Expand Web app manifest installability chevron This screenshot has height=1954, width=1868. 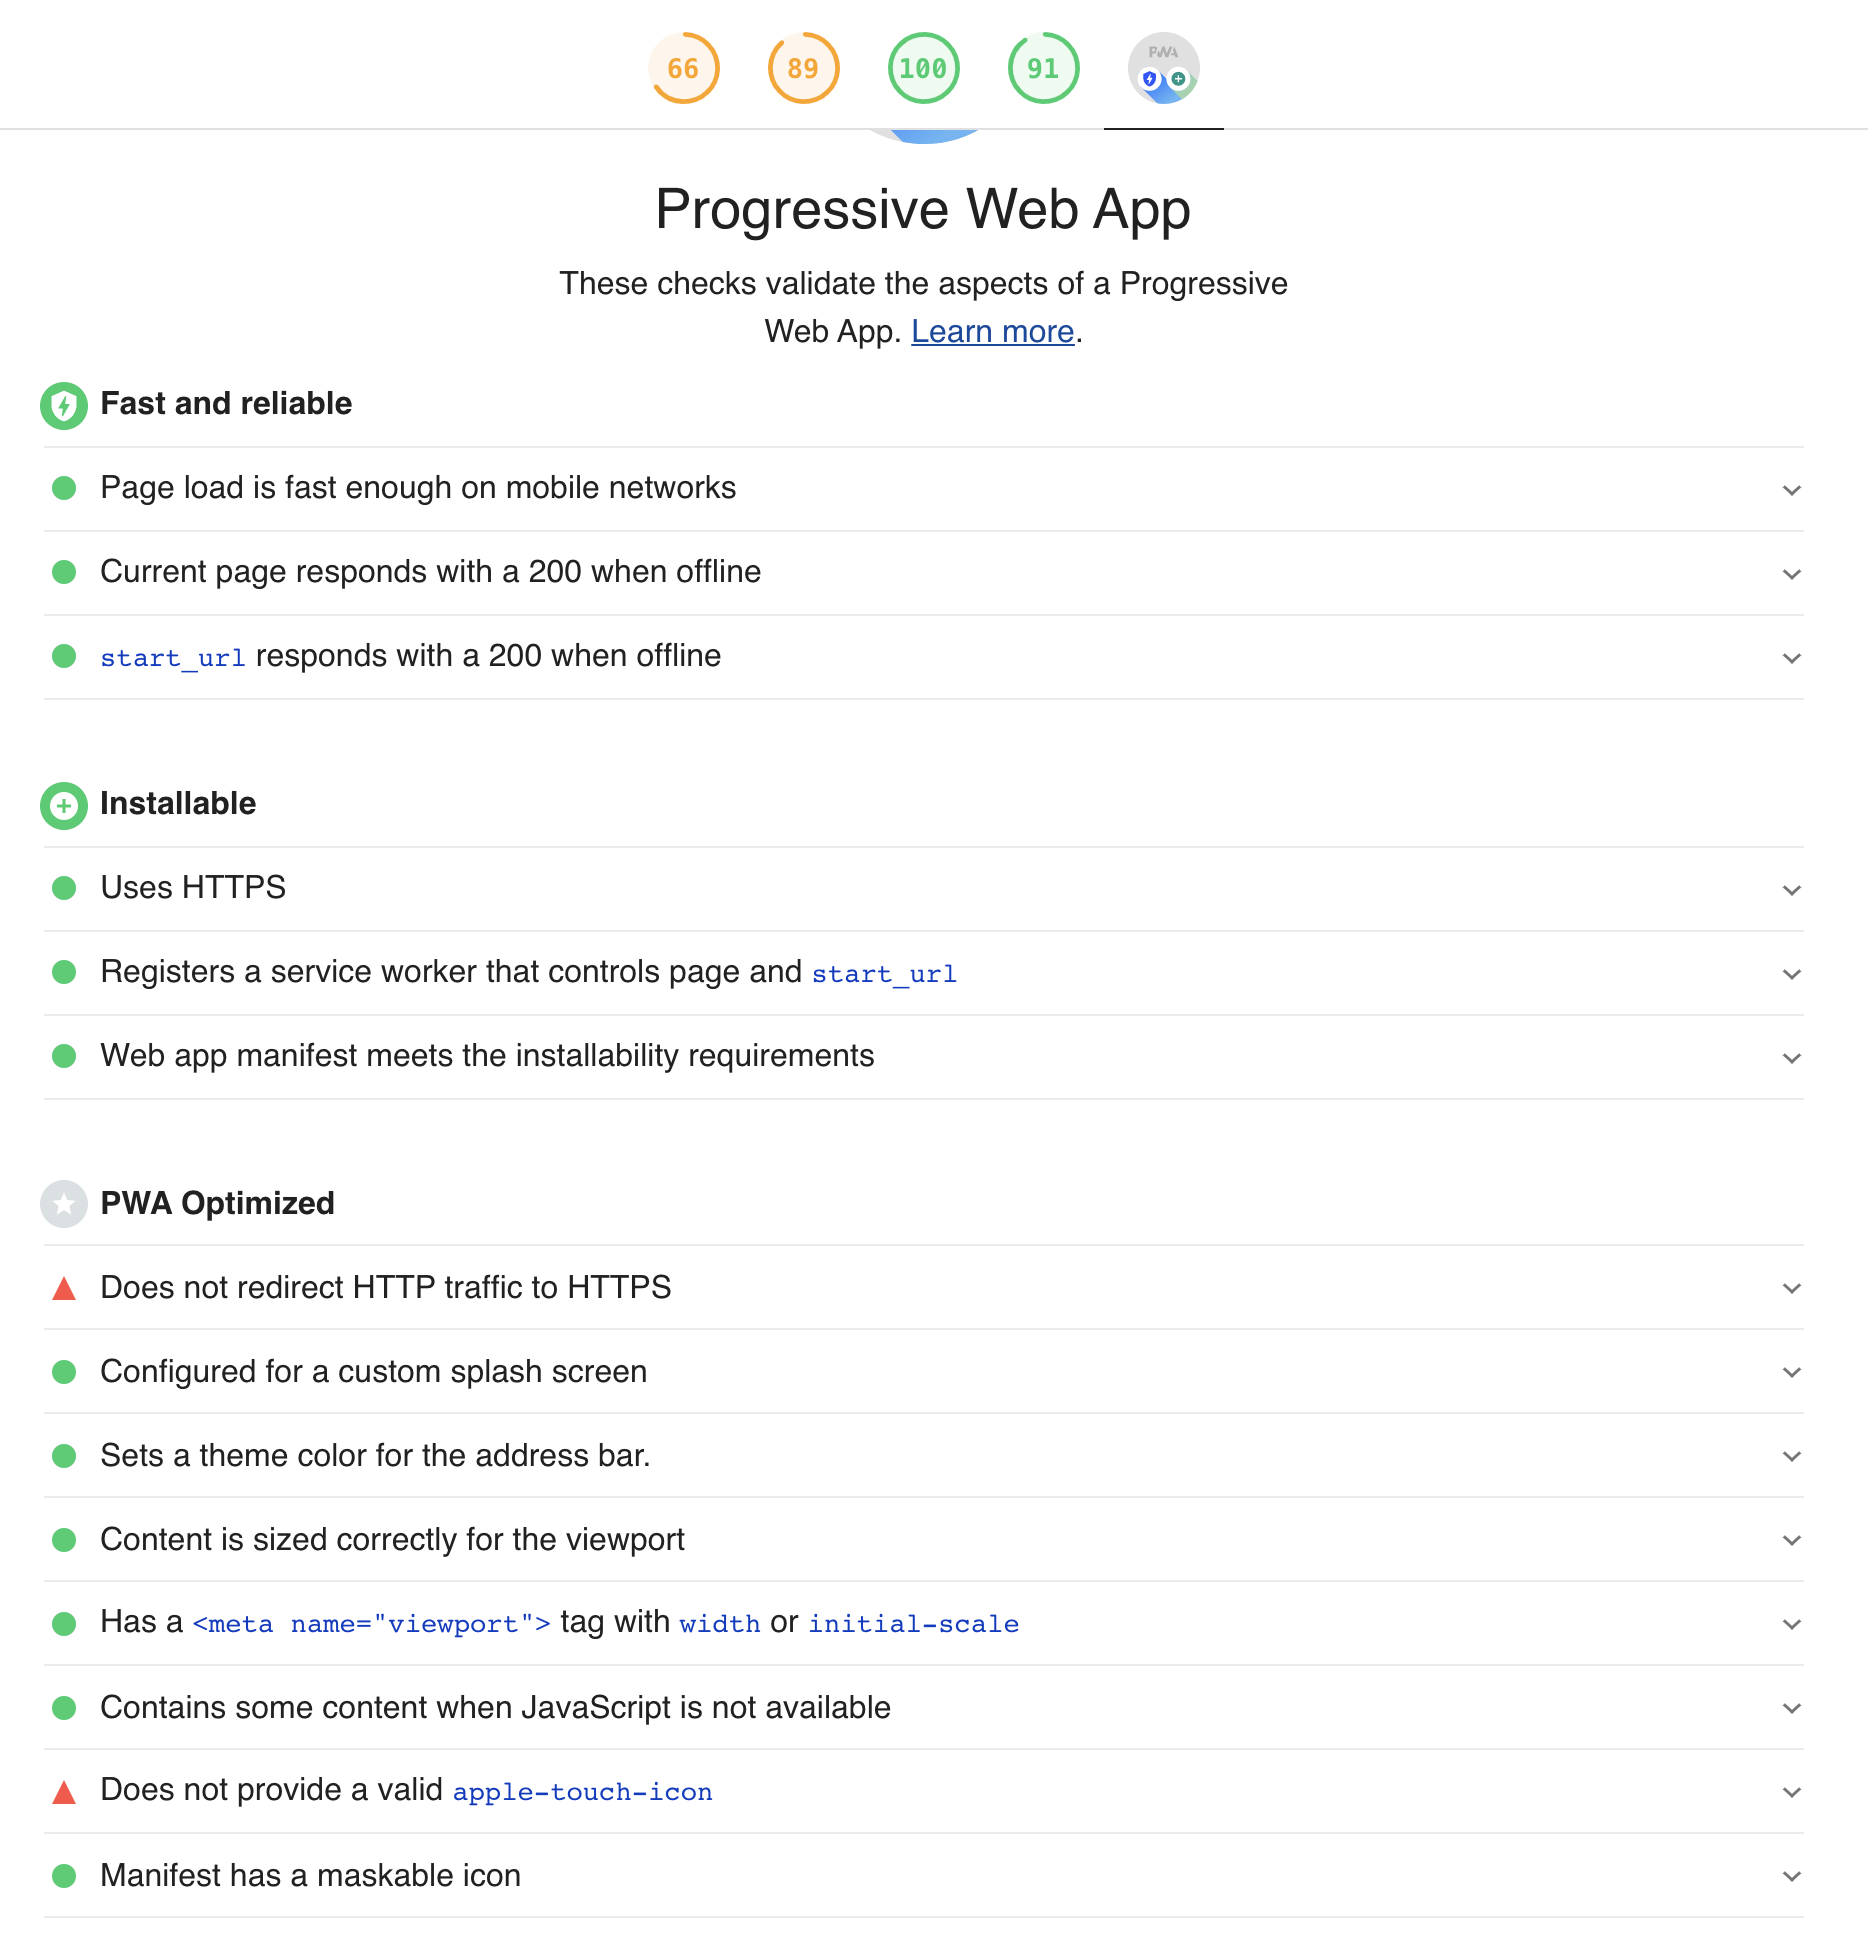tap(1792, 1058)
